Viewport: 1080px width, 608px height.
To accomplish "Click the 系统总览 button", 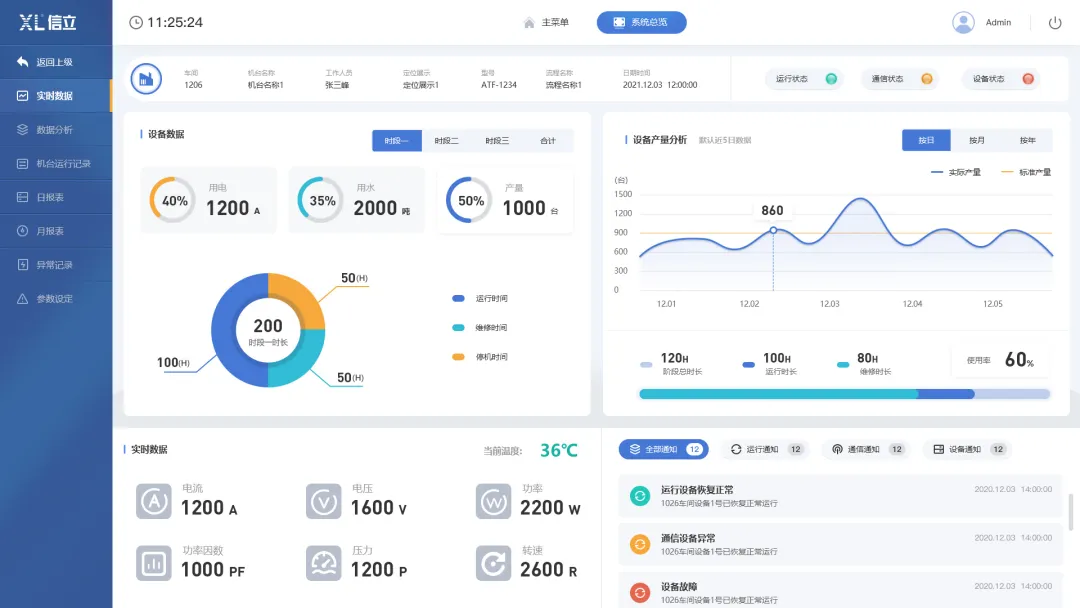I will [x=641, y=22].
